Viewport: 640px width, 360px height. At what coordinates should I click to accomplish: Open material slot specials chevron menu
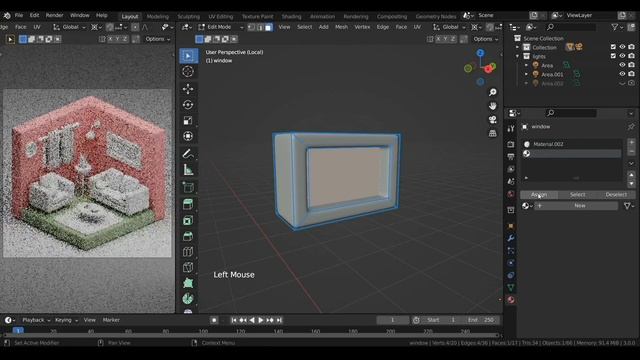point(631,163)
